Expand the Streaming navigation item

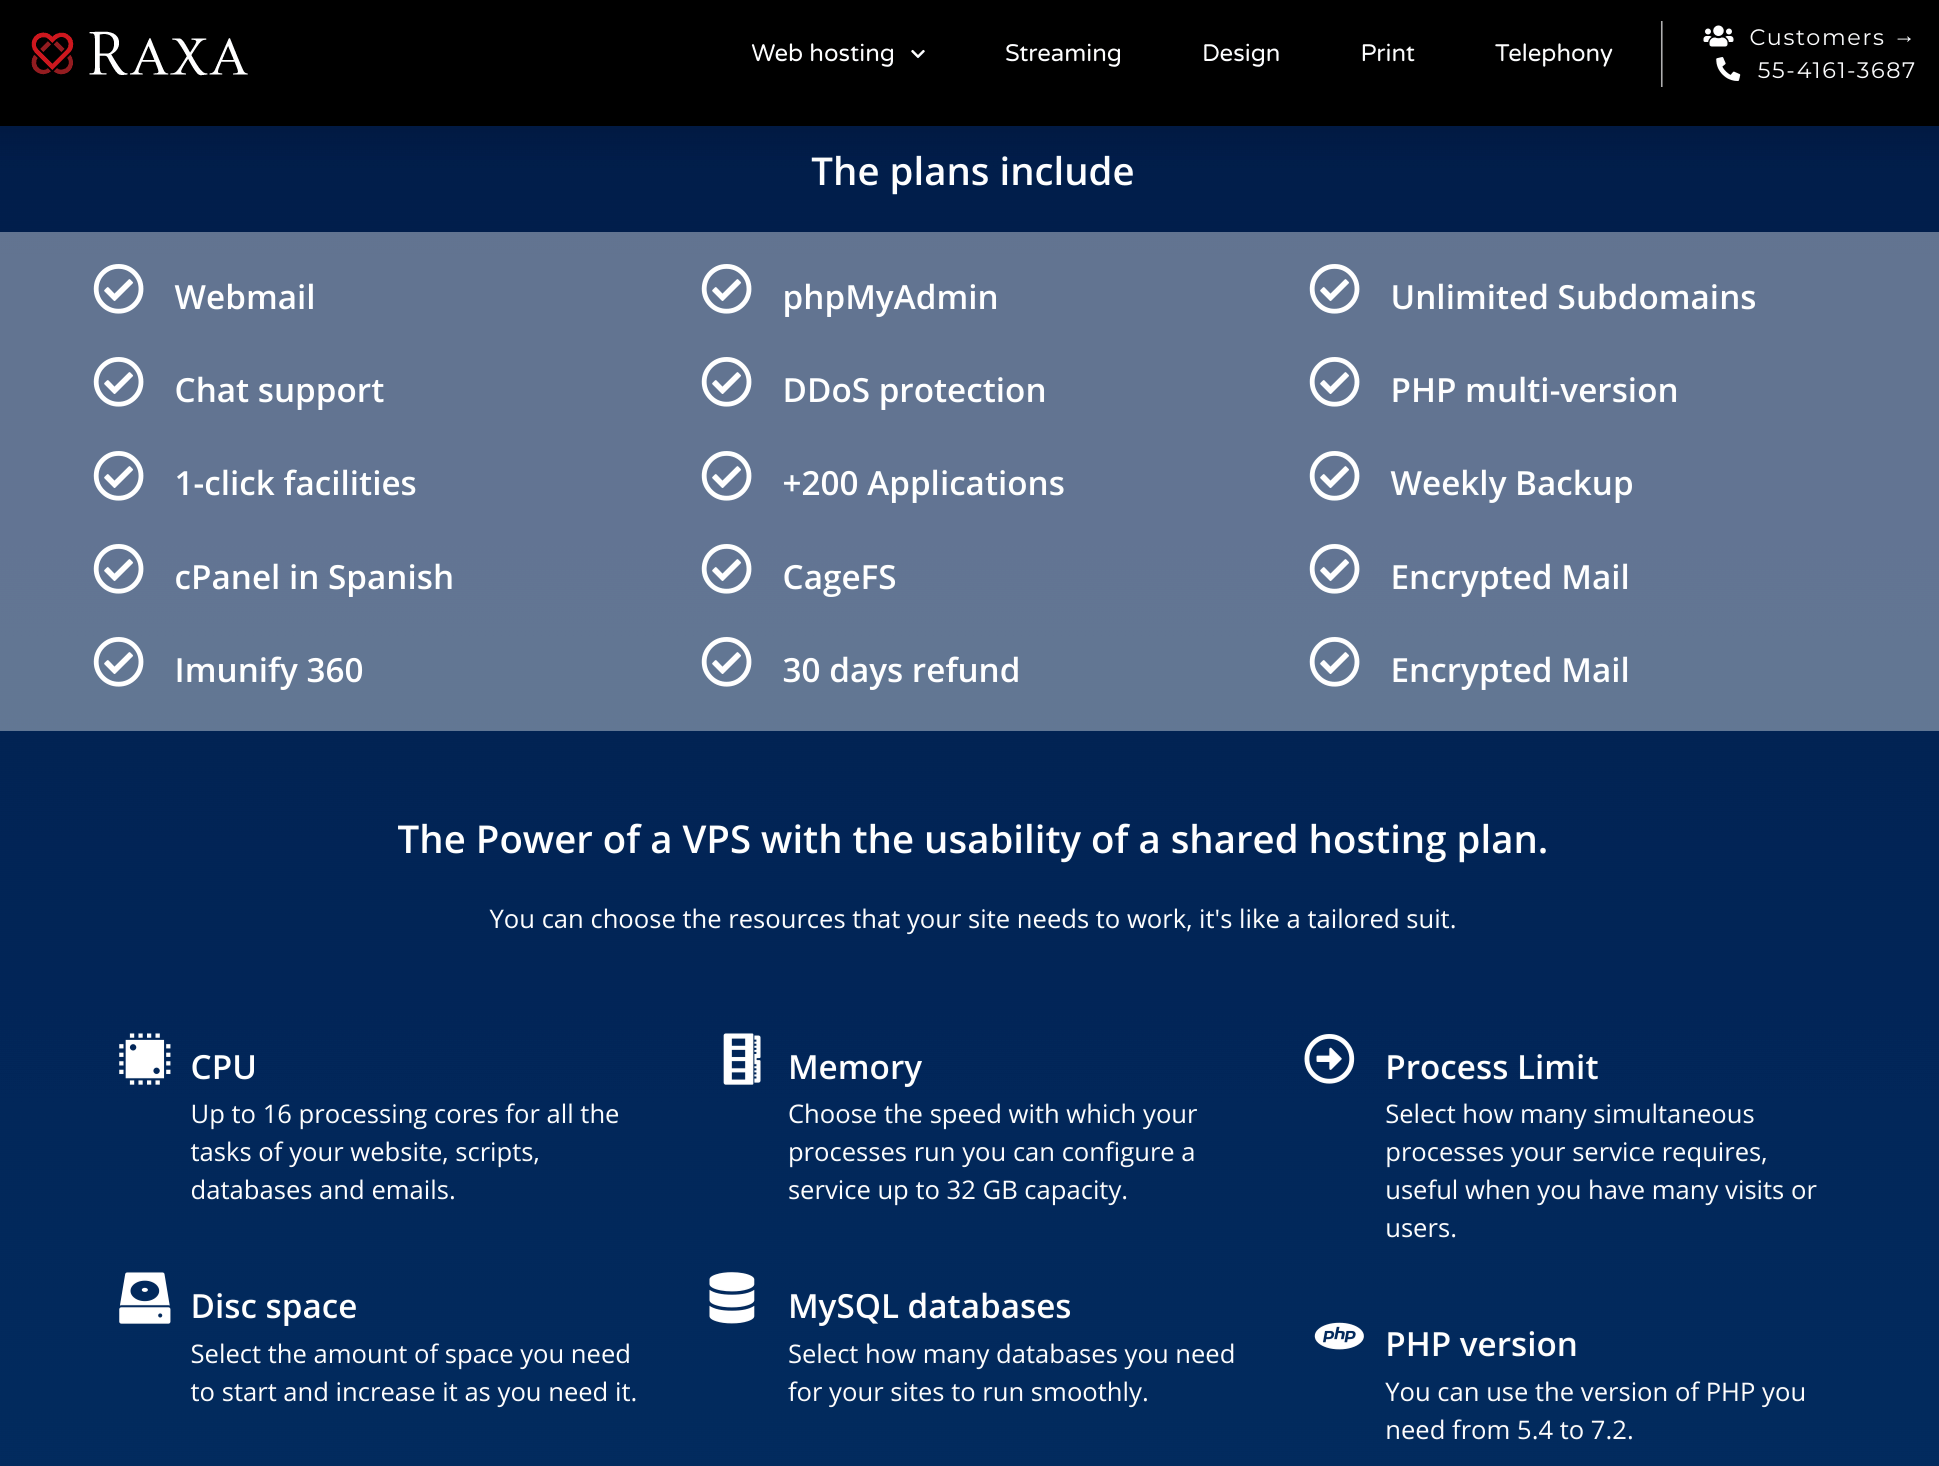(x=1063, y=52)
